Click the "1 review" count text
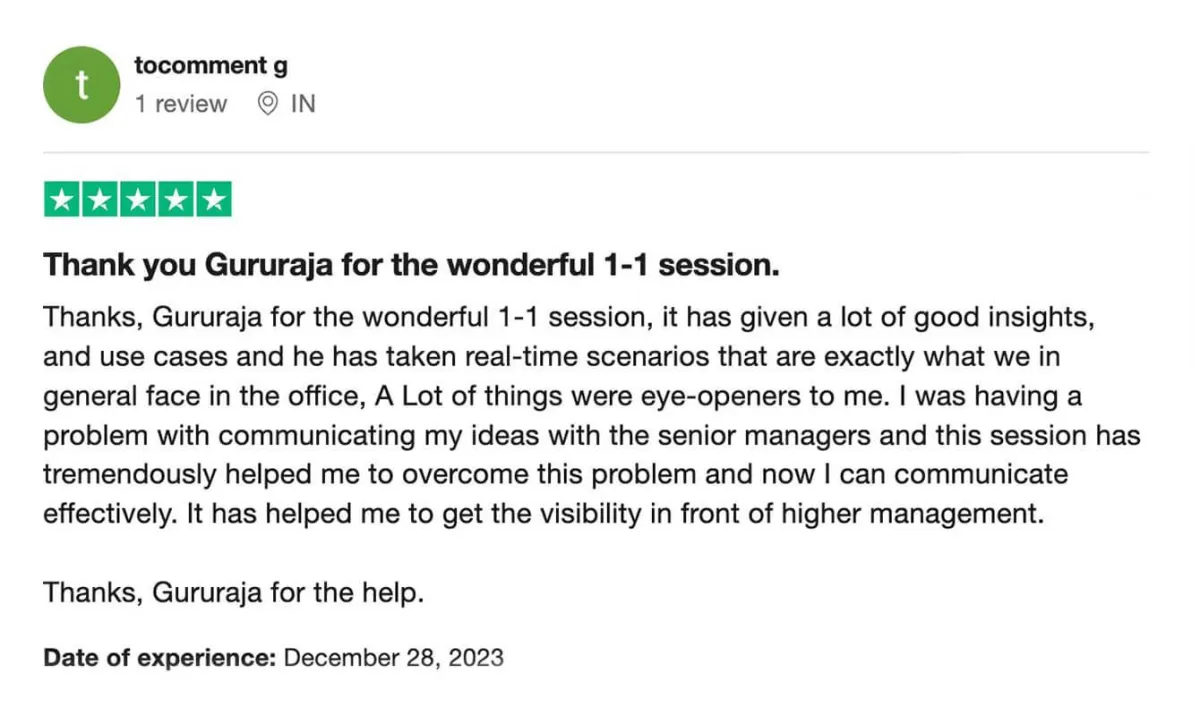The width and height of the screenshot is (1200, 707). [x=181, y=103]
